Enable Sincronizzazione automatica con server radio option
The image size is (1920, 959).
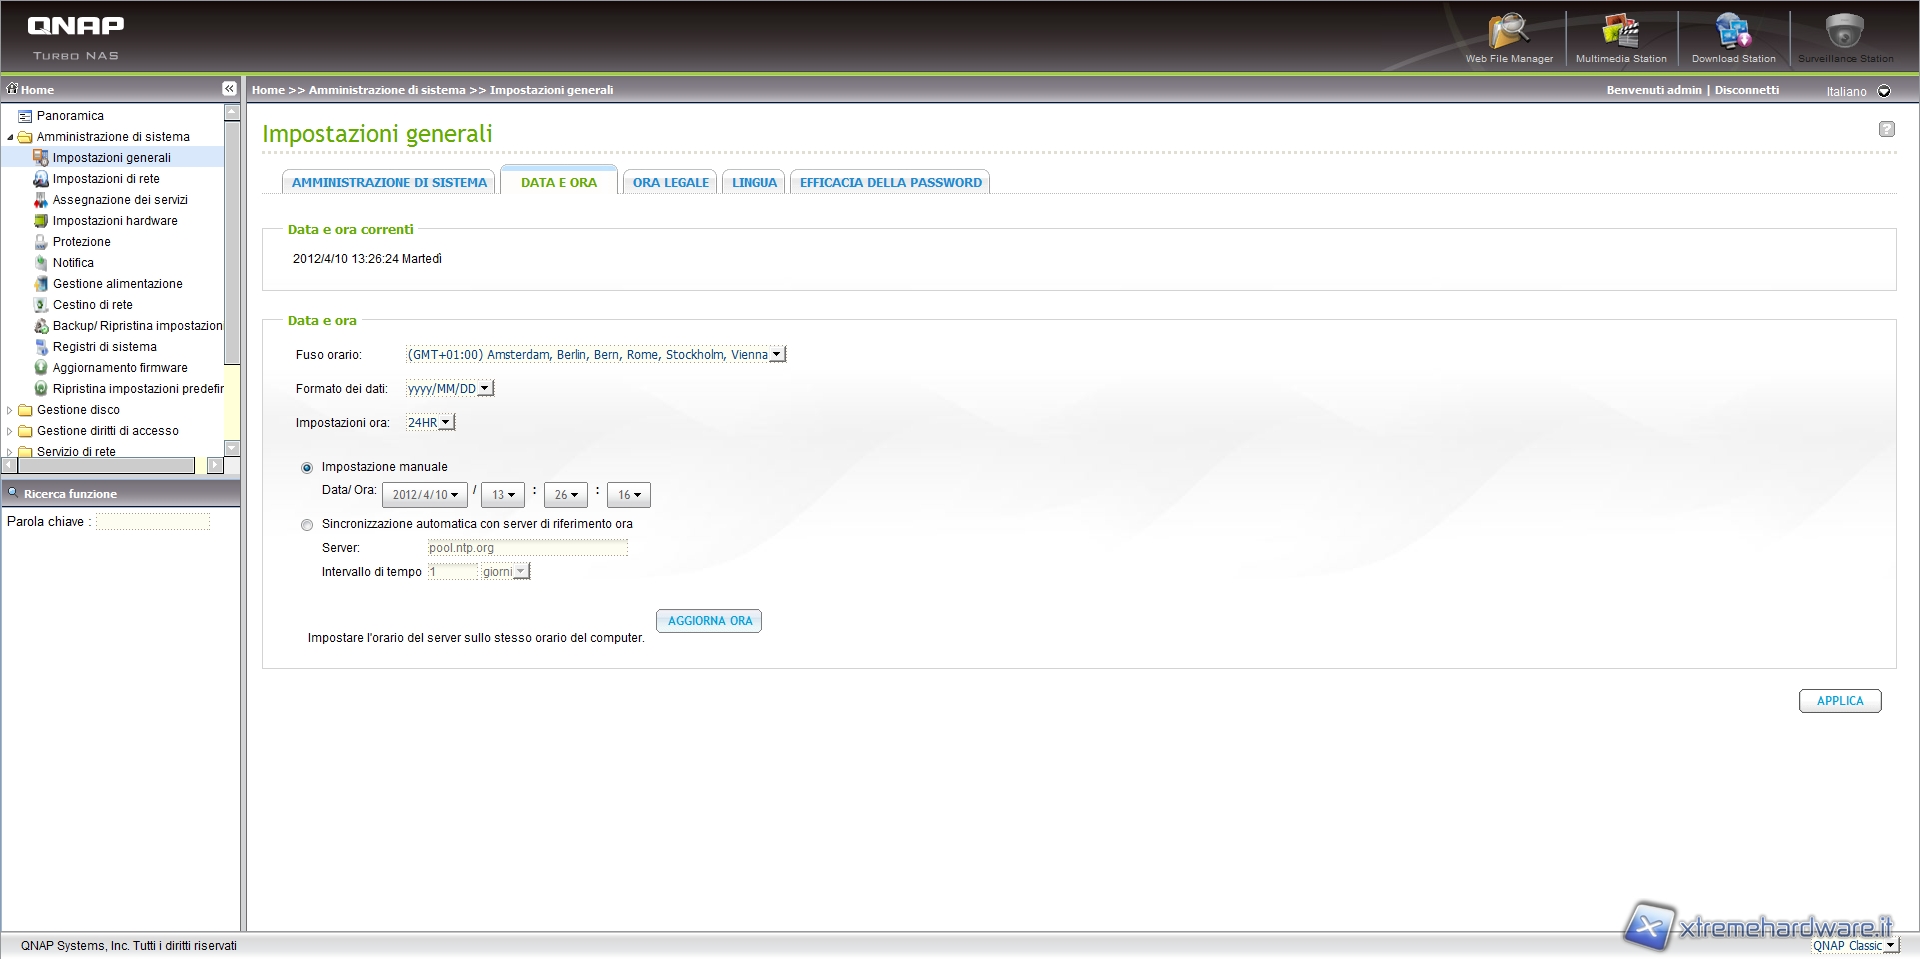[x=307, y=525]
